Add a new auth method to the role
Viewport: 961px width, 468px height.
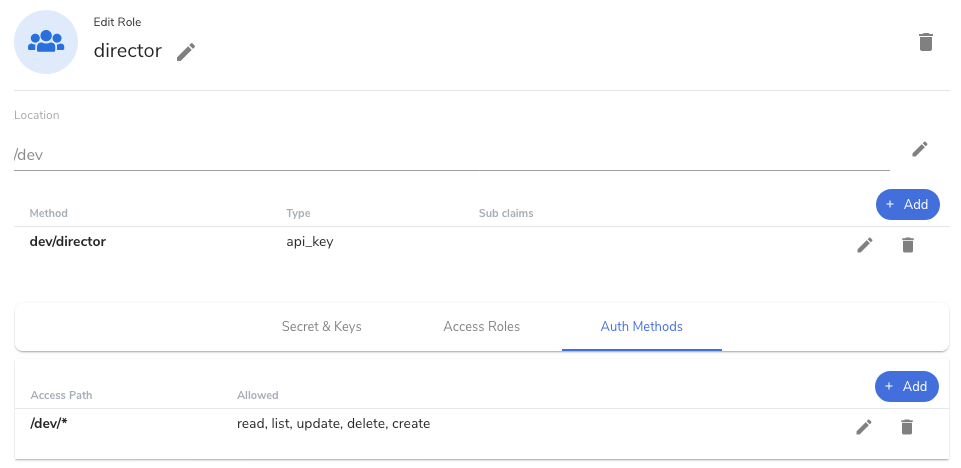click(x=907, y=204)
